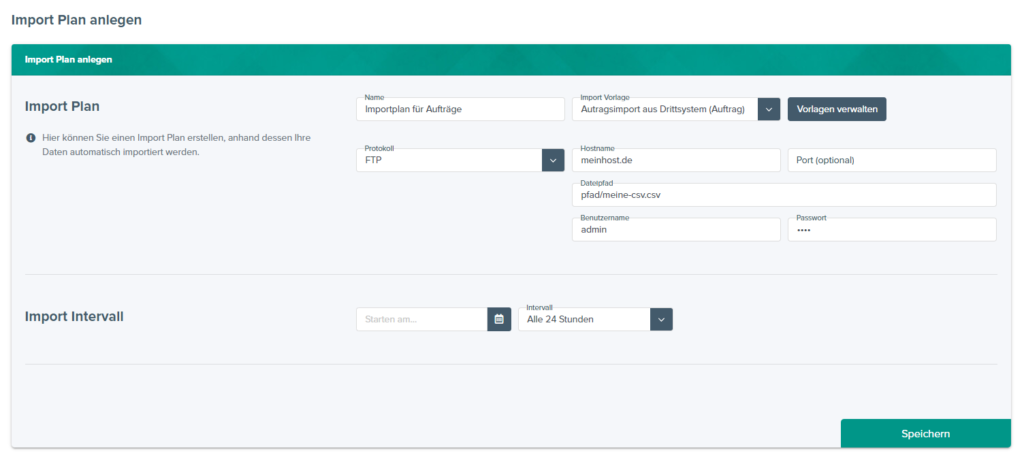Focus the Name input field
The image size is (1024, 455).
point(460,109)
